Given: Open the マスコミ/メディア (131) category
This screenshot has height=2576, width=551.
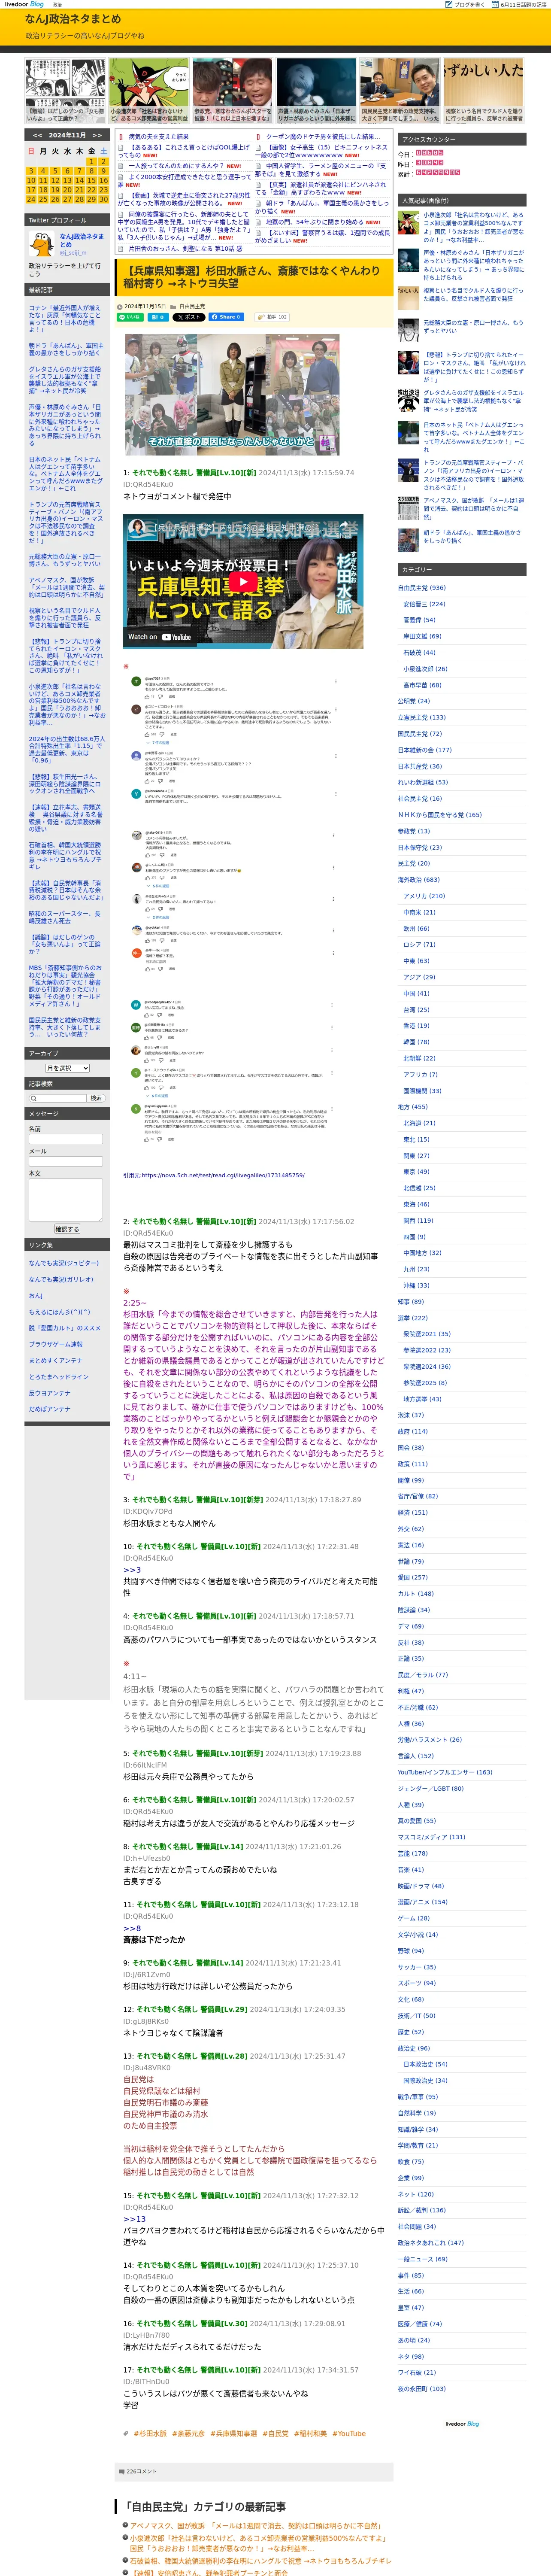Looking at the screenshot, I should (432, 1837).
